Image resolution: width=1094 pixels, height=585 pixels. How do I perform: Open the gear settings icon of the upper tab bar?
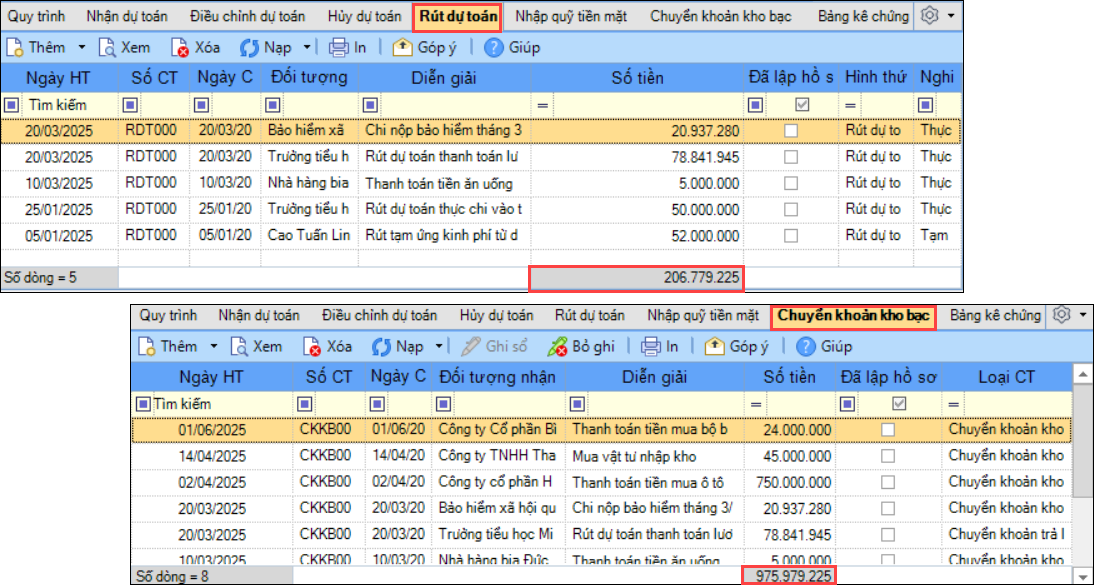coord(929,15)
